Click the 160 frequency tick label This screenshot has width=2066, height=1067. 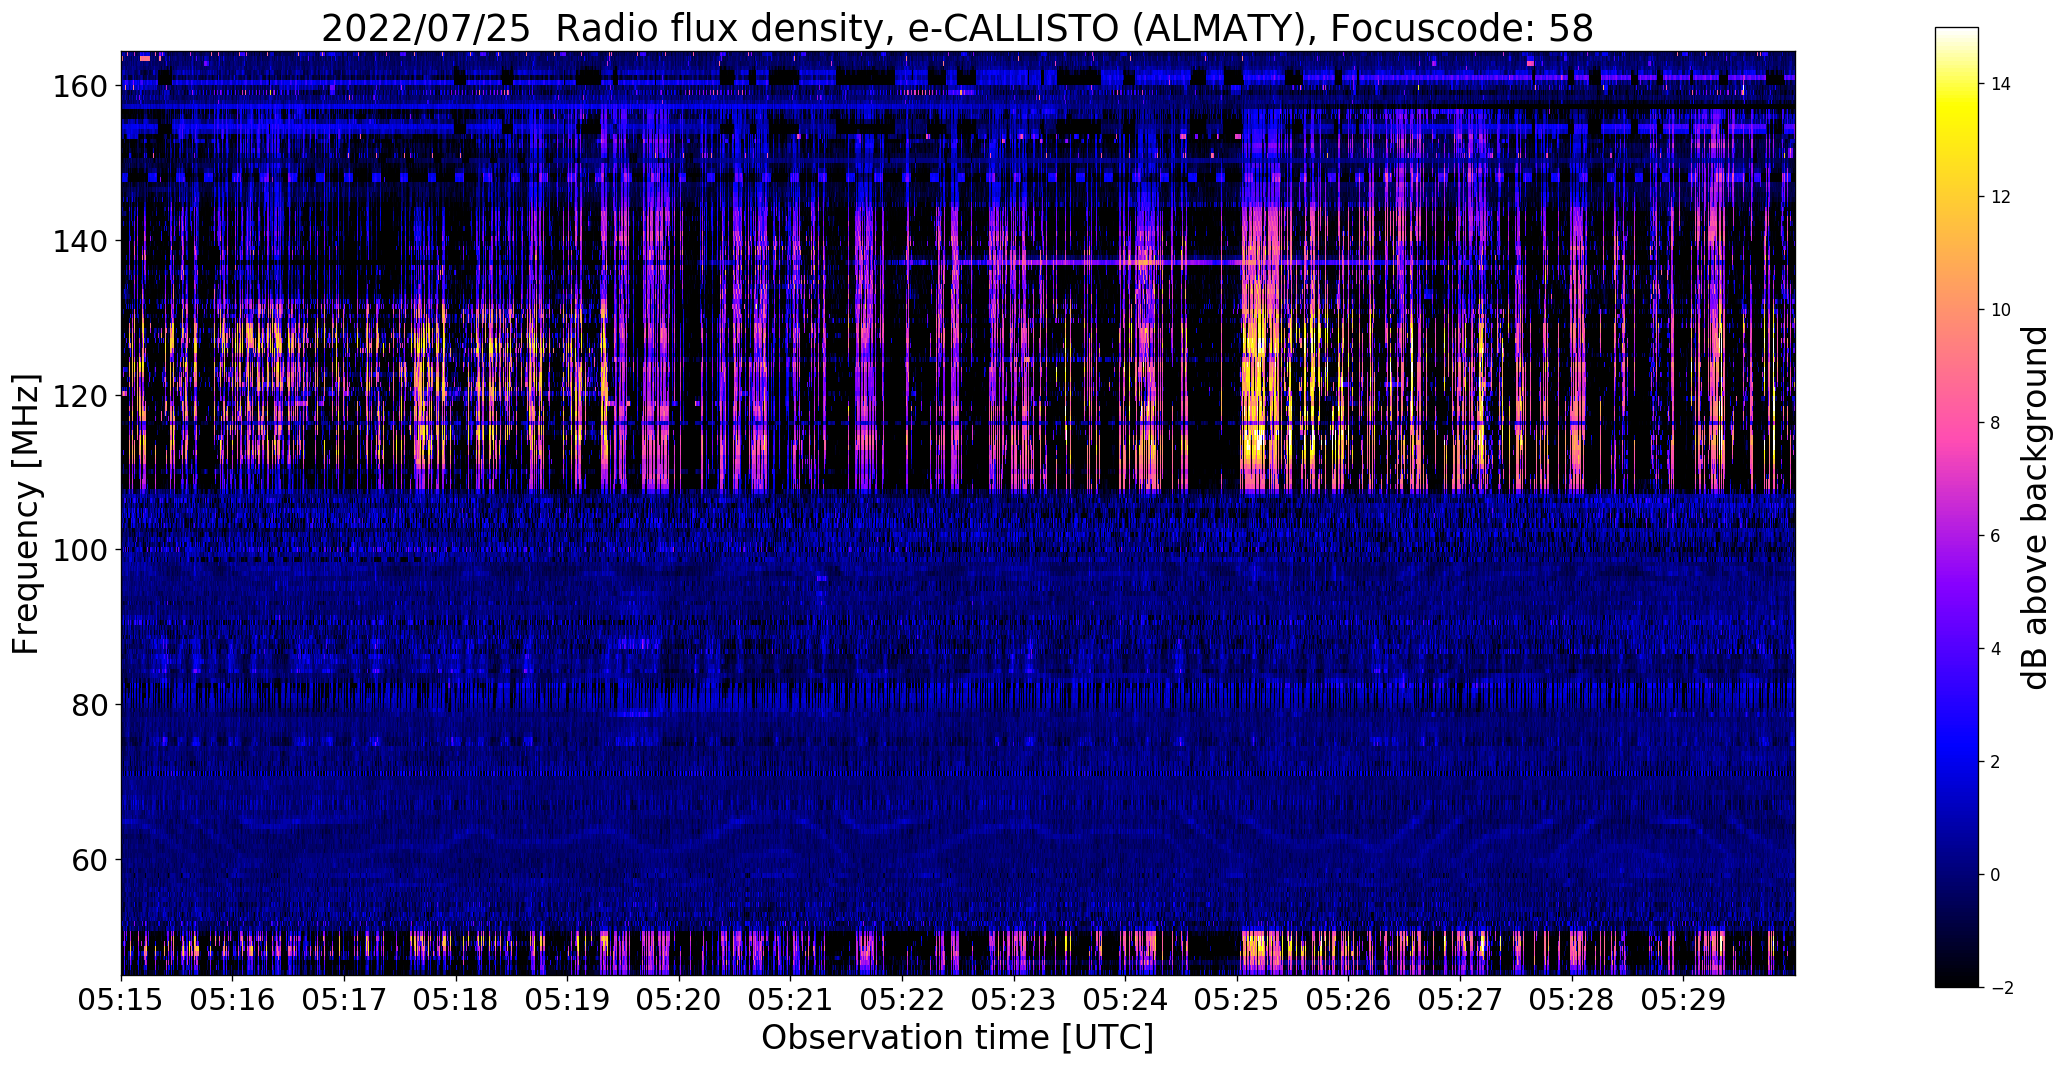[80, 87]
